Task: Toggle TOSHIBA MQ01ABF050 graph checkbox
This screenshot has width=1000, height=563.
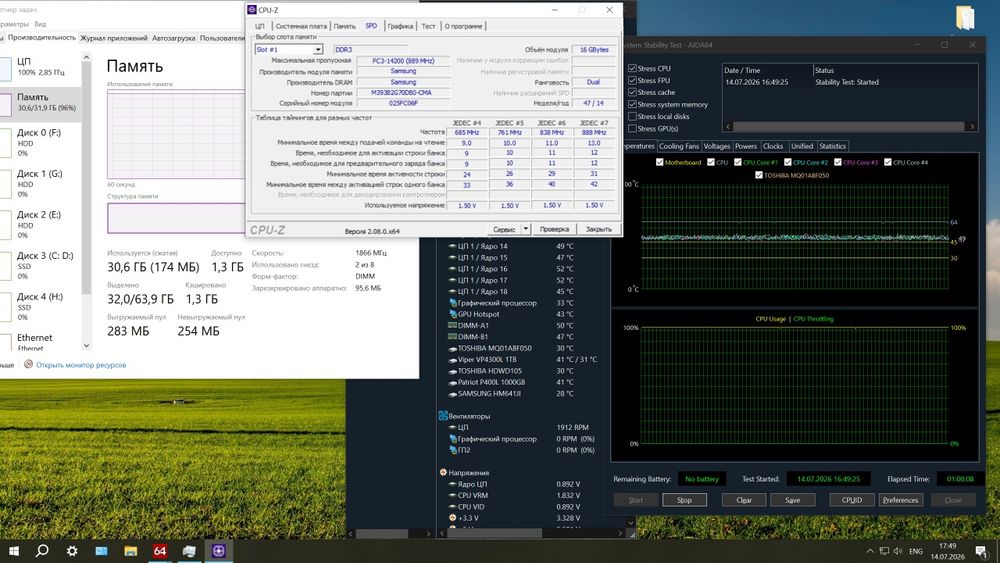Action: [758, 175]
